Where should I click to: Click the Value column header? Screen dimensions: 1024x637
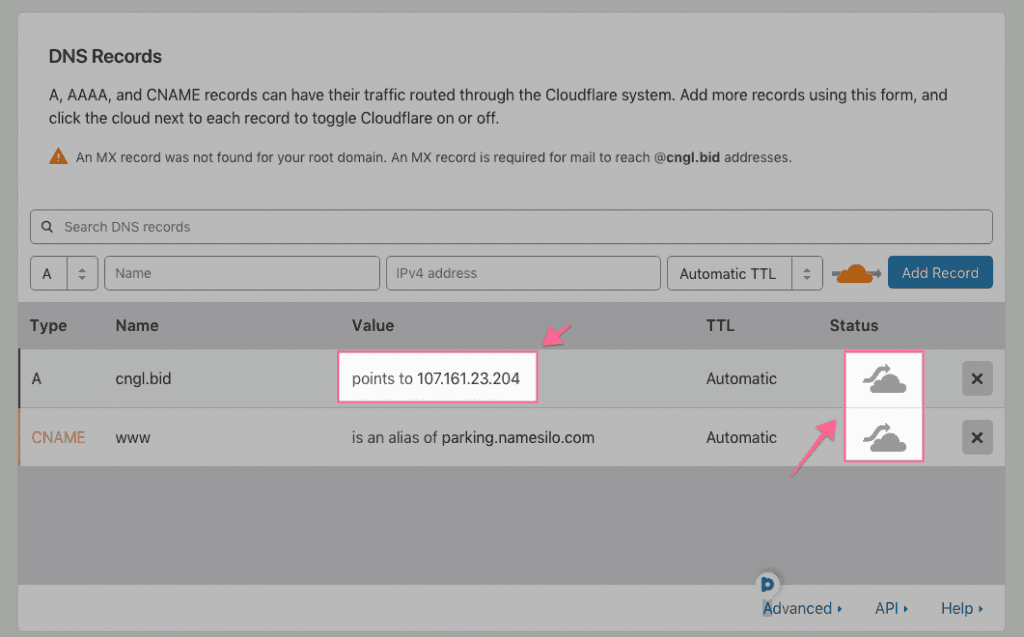[373, 325]
